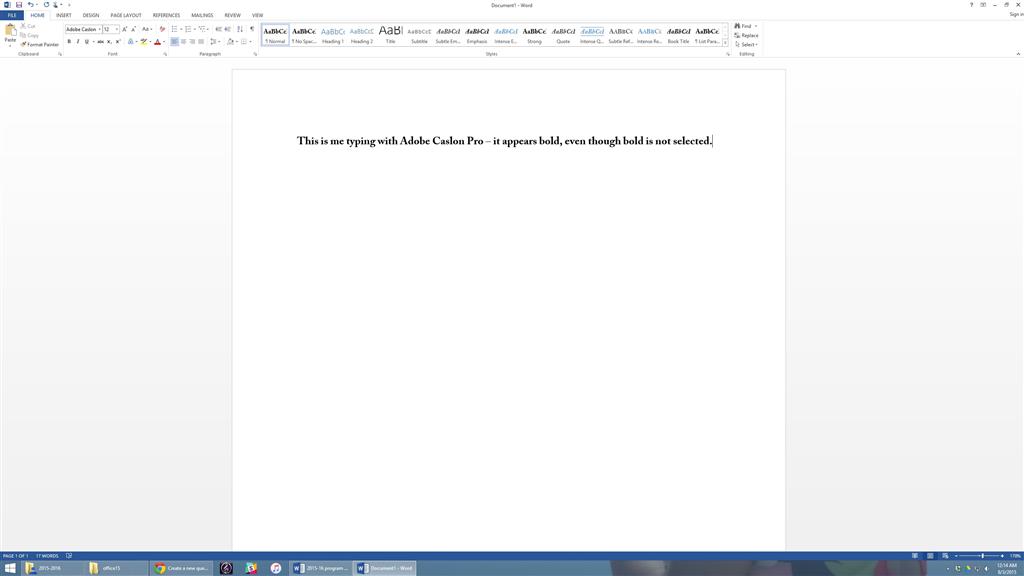Increase font size with Grow Font icon
The width and height of the screenshot is (1024, 576).
[124, 29]
